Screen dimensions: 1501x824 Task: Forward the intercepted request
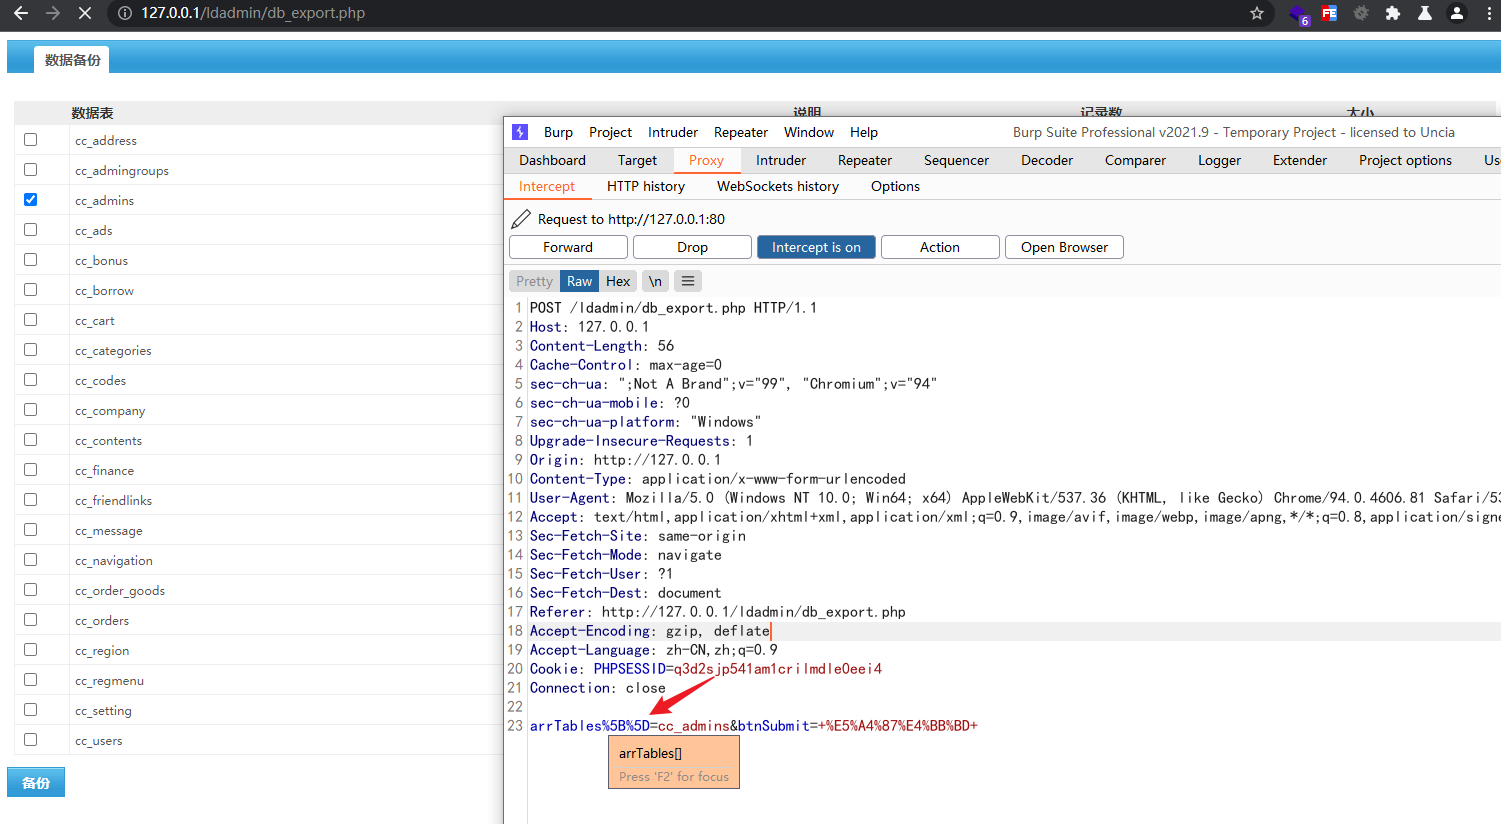point(568,247)
